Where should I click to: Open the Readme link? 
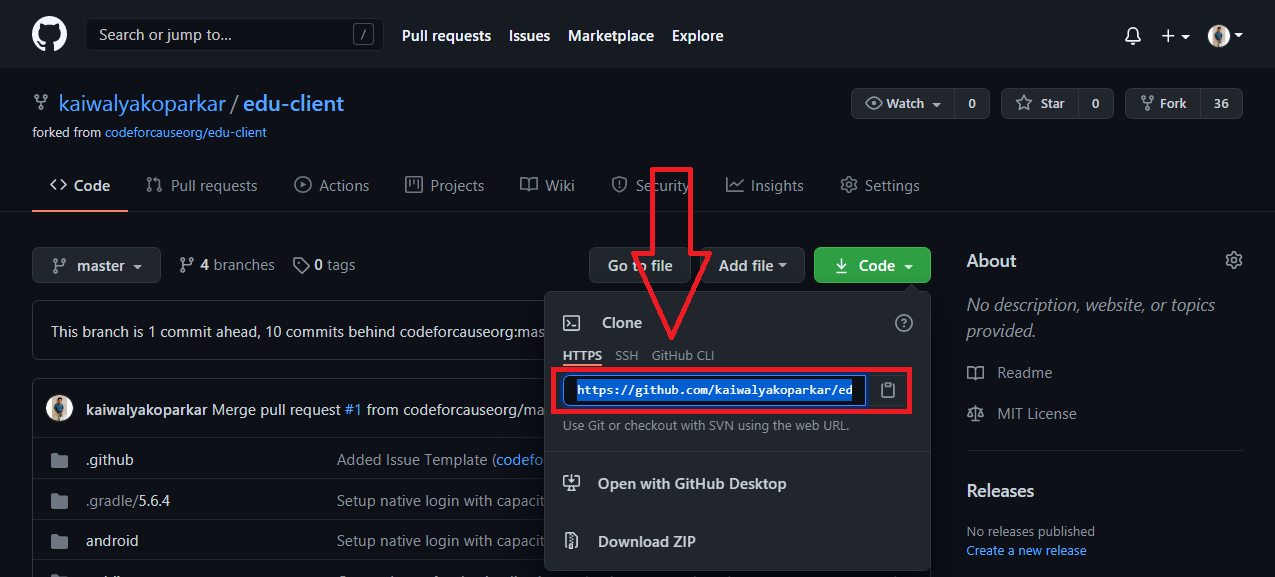1025,373
